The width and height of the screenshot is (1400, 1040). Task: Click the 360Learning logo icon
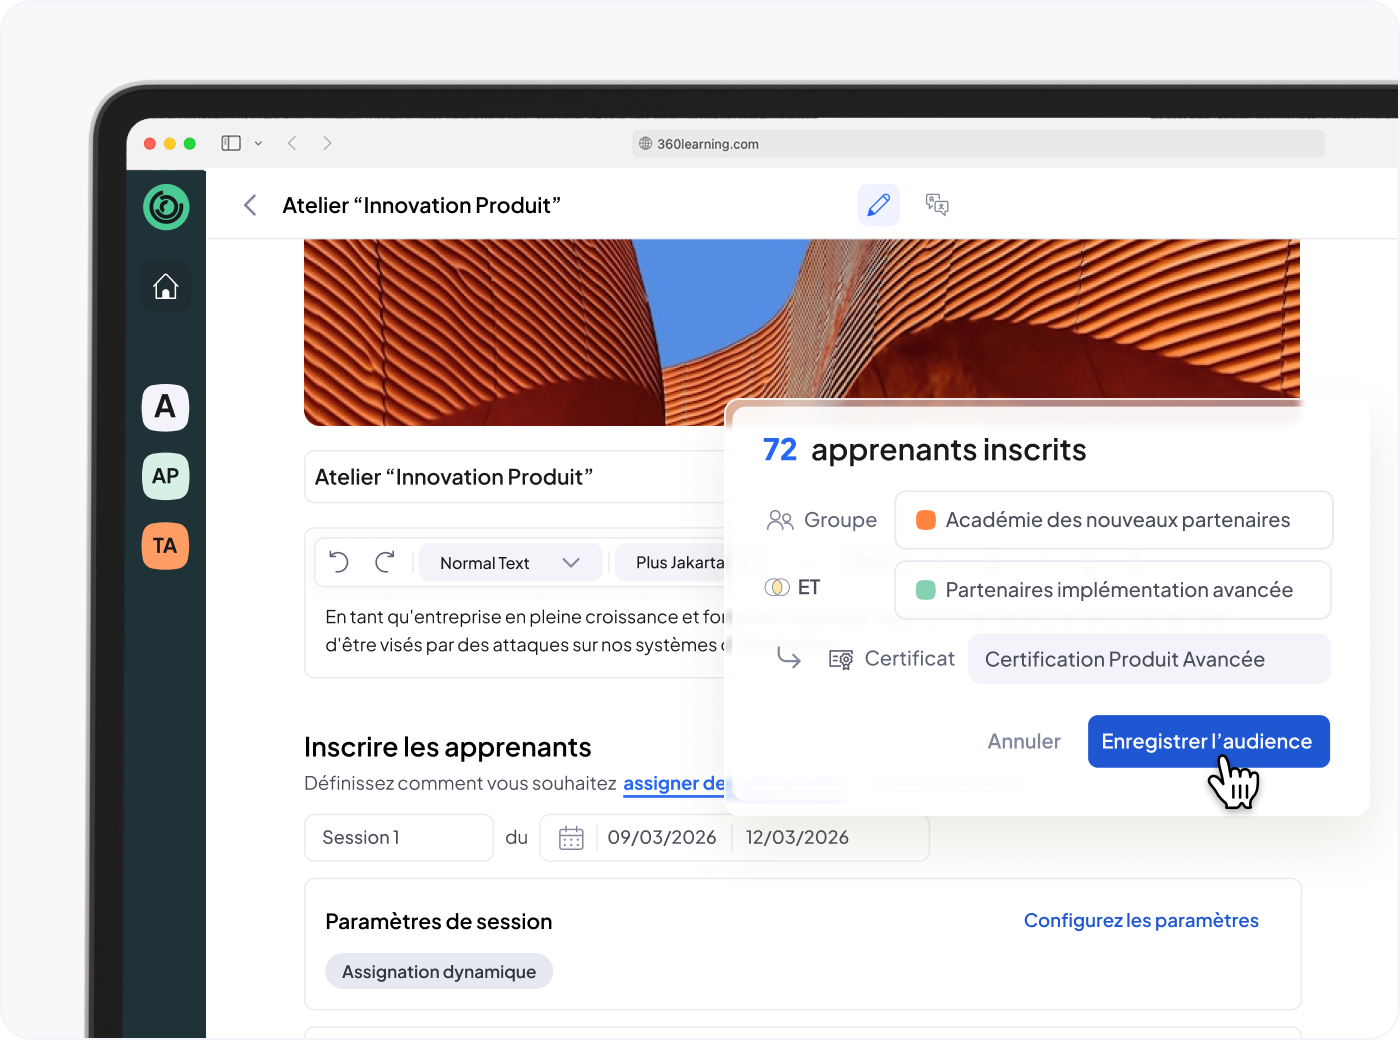point(166,207)
